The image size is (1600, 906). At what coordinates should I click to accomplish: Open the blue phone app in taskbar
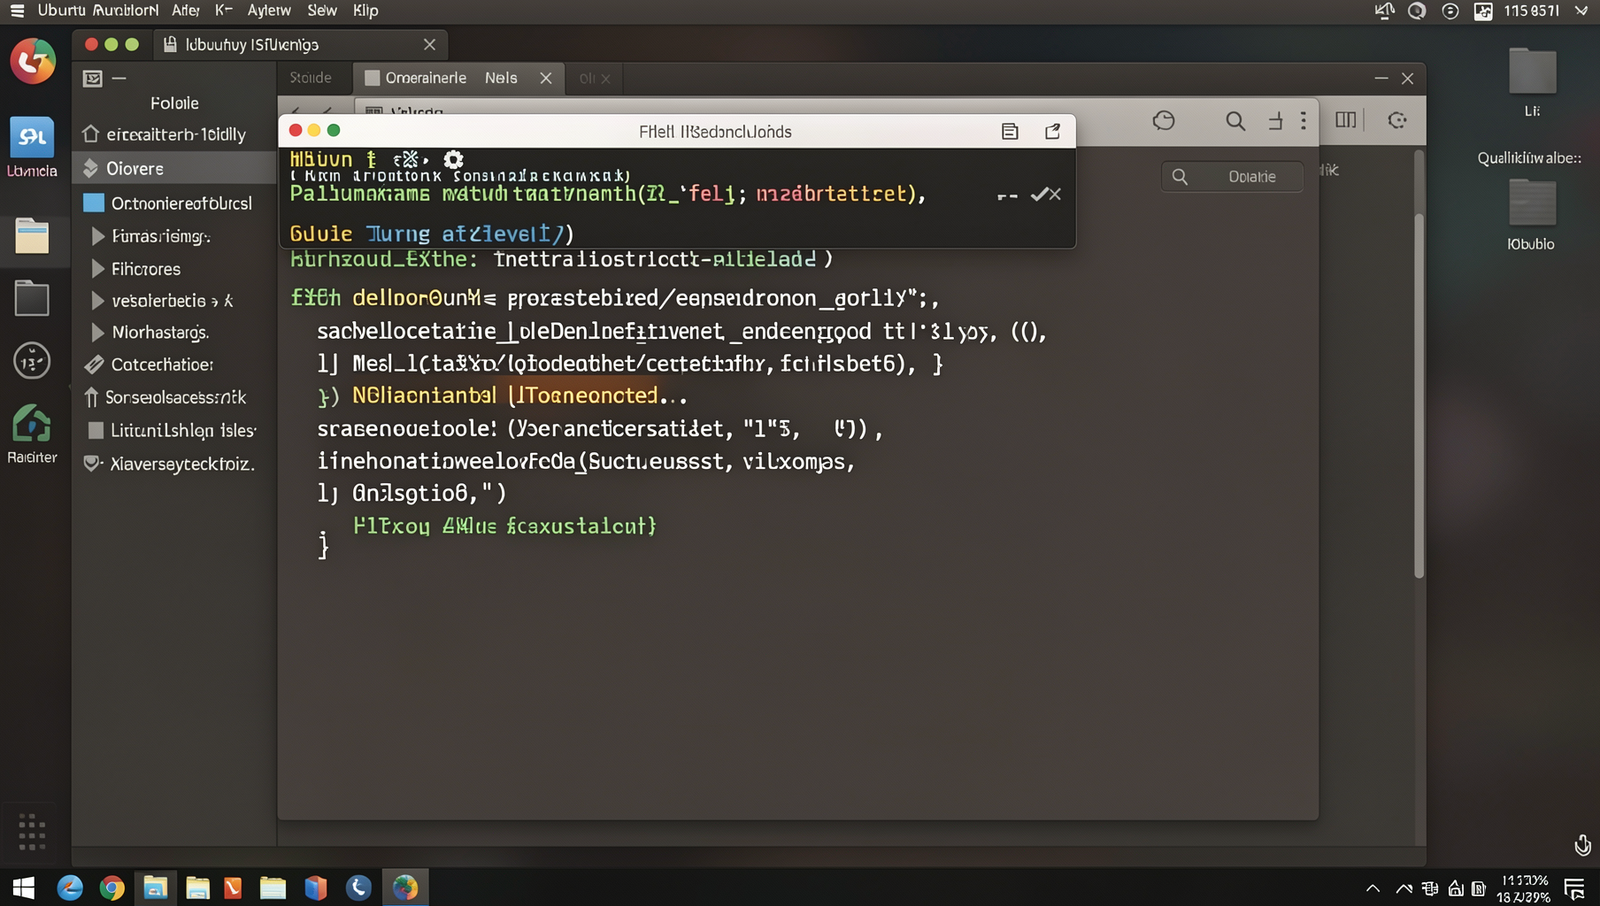pyautogui.click(x=359, y=887)
